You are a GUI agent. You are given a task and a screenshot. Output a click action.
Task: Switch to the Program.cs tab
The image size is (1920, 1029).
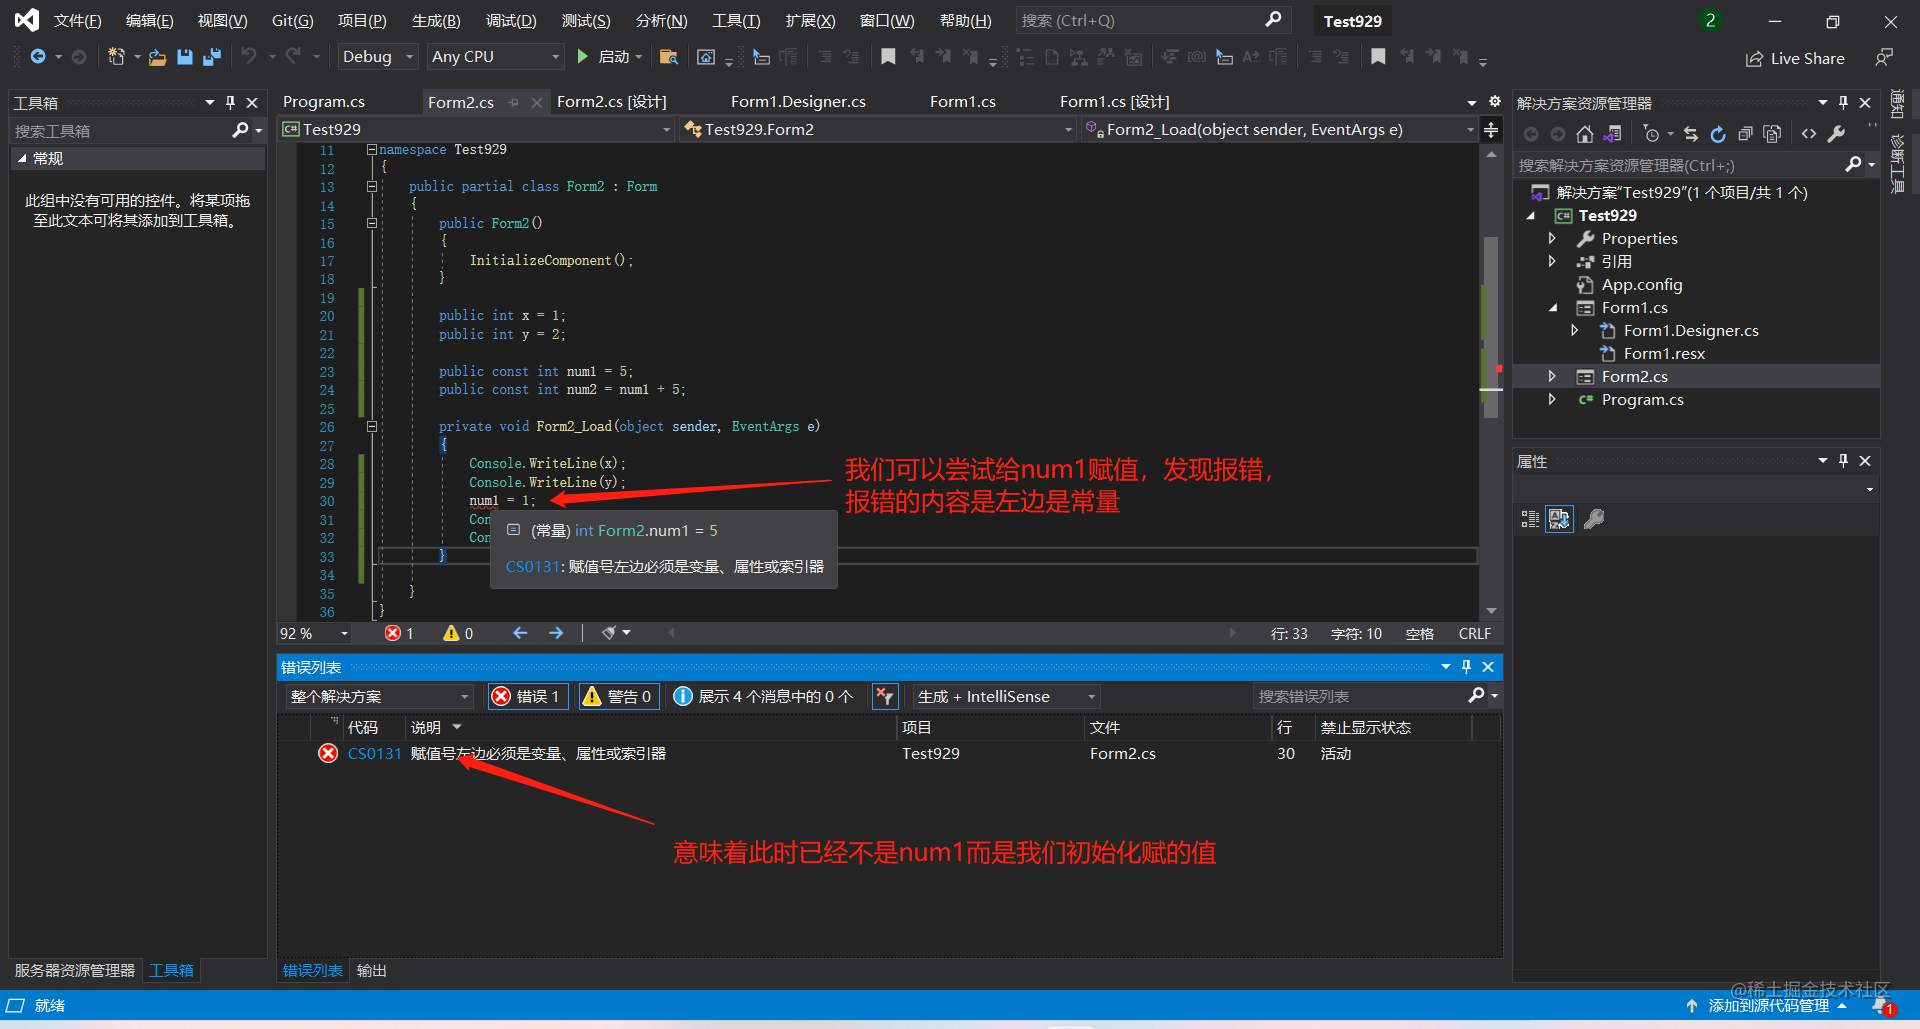324,102
